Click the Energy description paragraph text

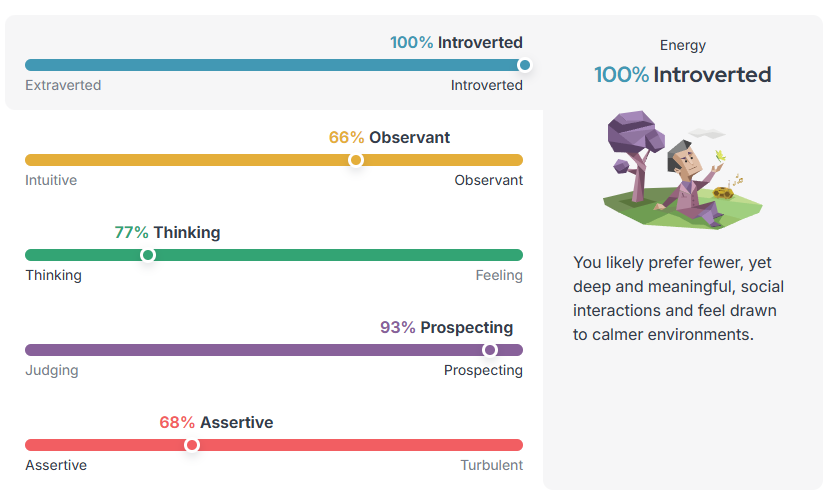point(679,298)
